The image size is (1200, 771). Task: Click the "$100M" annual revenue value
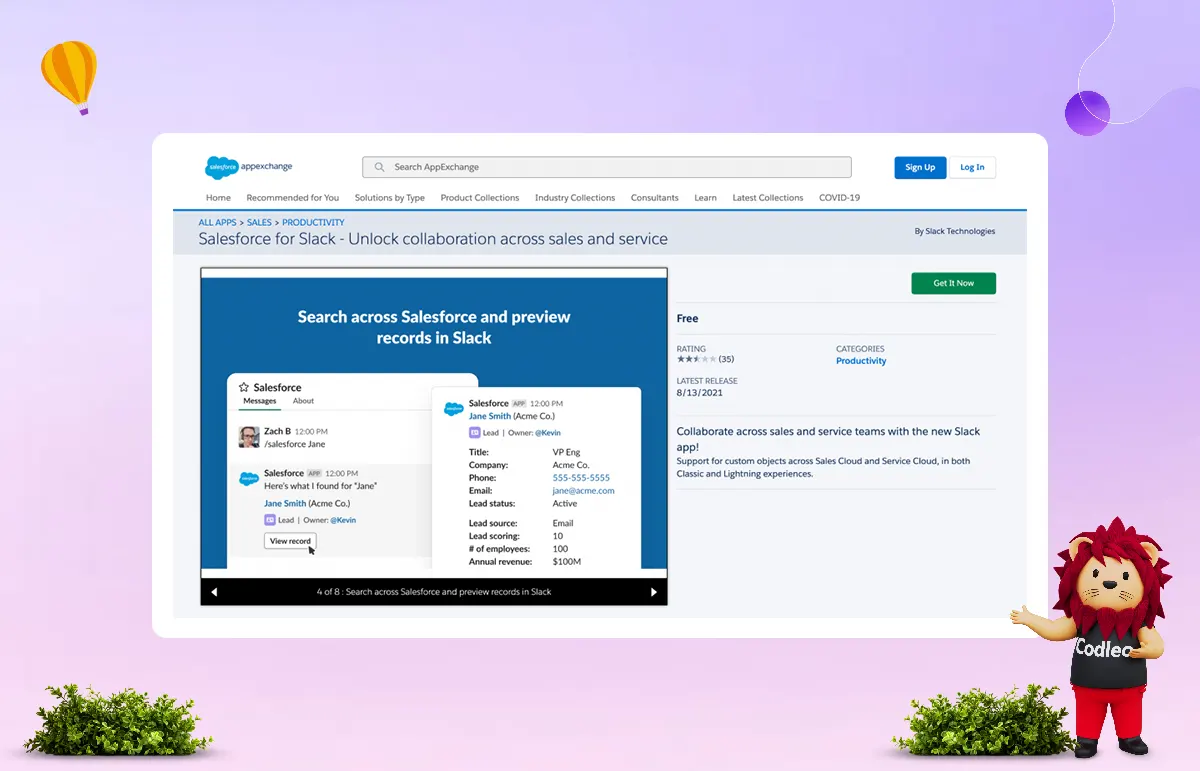567,562
